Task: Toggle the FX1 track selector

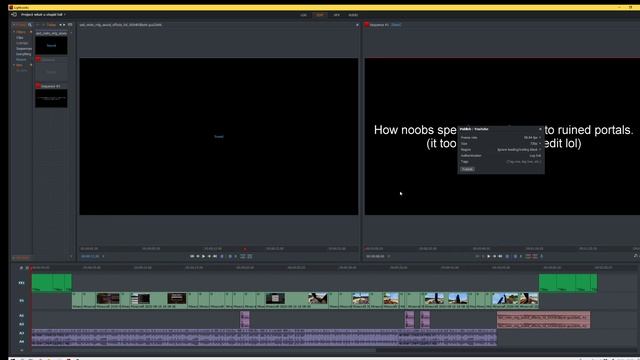Action: coord(21,282)
